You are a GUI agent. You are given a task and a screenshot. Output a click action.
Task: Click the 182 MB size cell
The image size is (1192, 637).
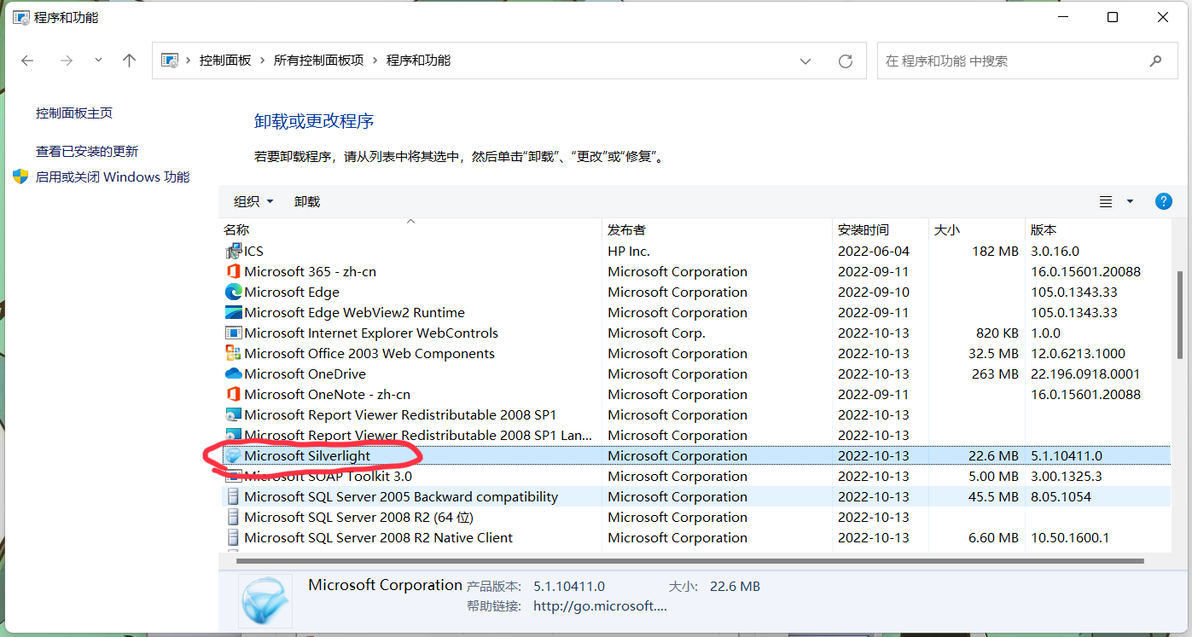pos(994,251)
